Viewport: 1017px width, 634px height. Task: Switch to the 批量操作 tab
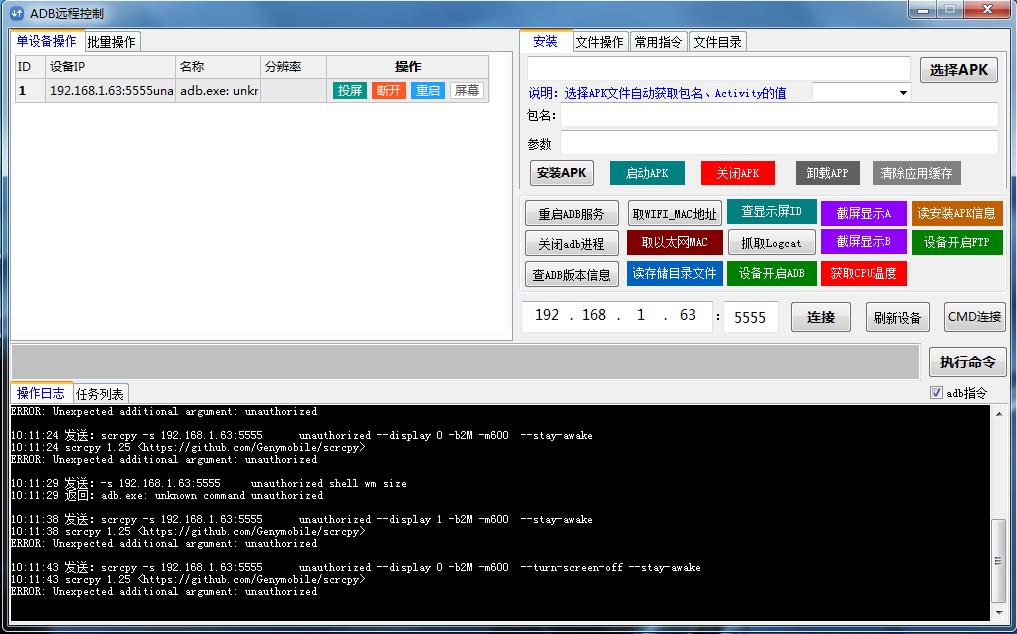tap(111, 42)
